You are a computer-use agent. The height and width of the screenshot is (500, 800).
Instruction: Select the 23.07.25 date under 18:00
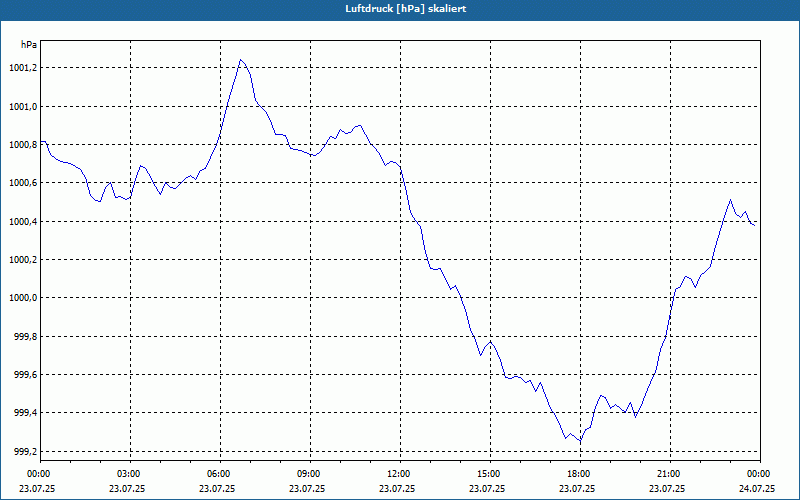point(578,488)
